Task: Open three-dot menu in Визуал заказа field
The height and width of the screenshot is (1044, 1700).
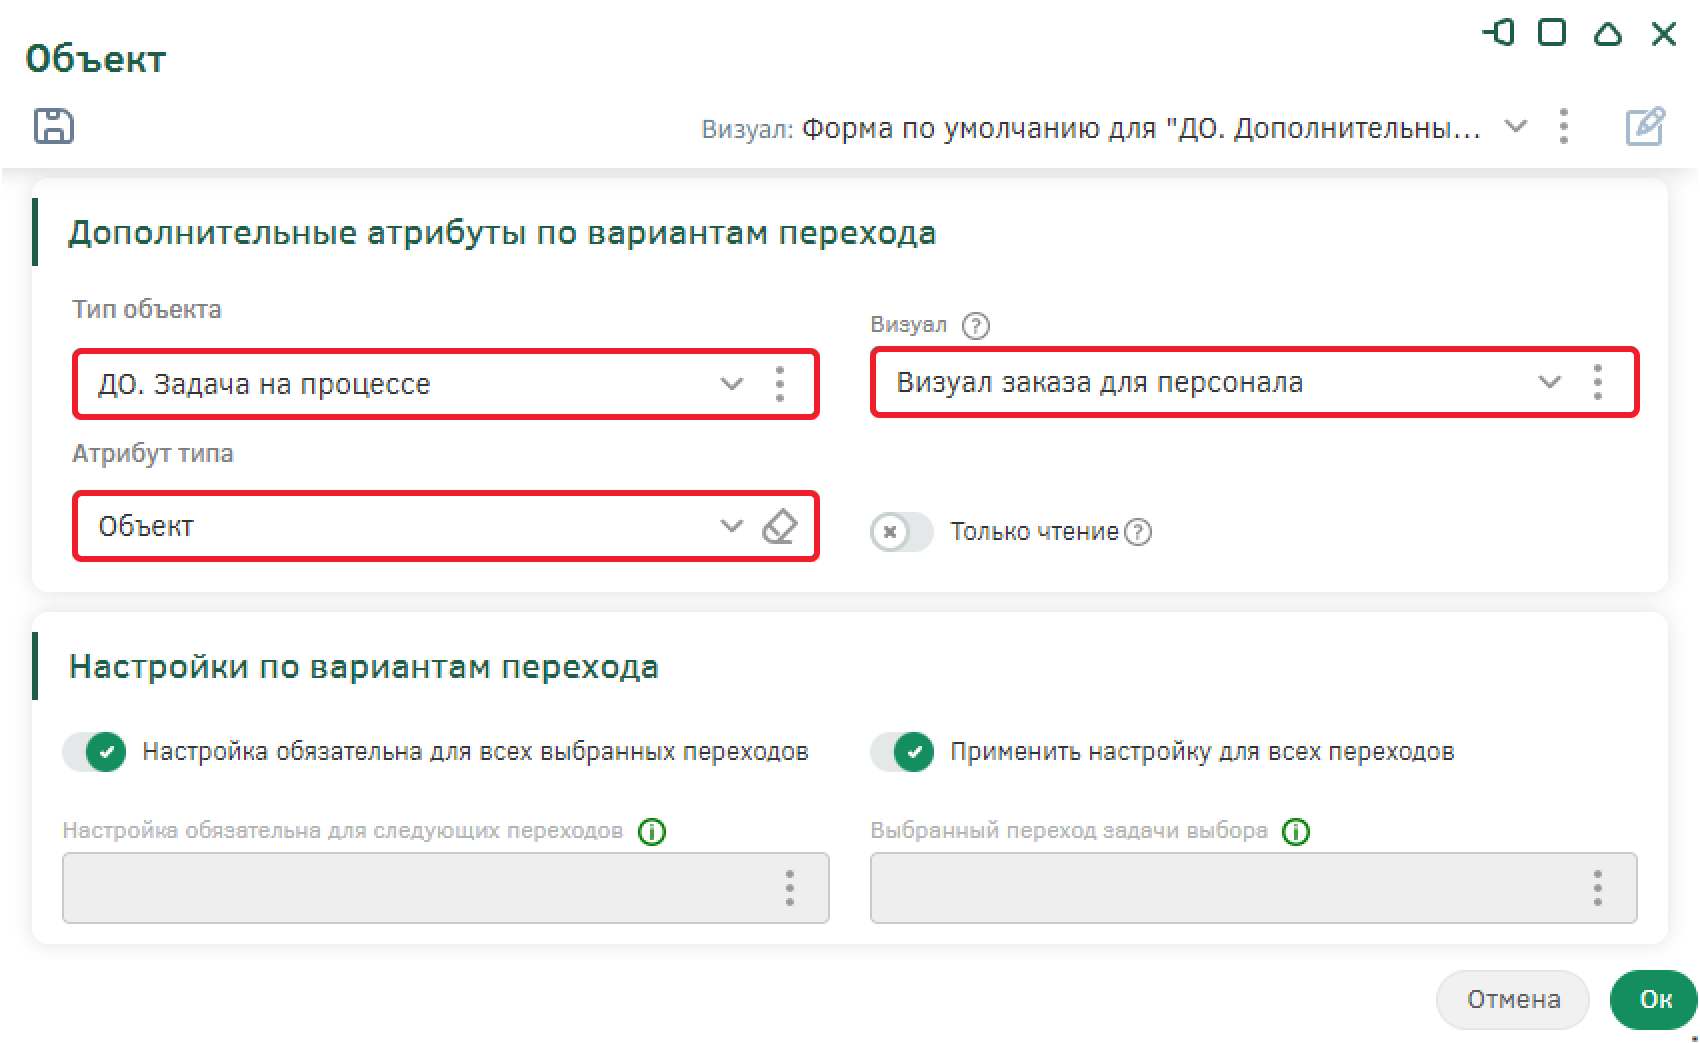Action: click(1598, 382)
